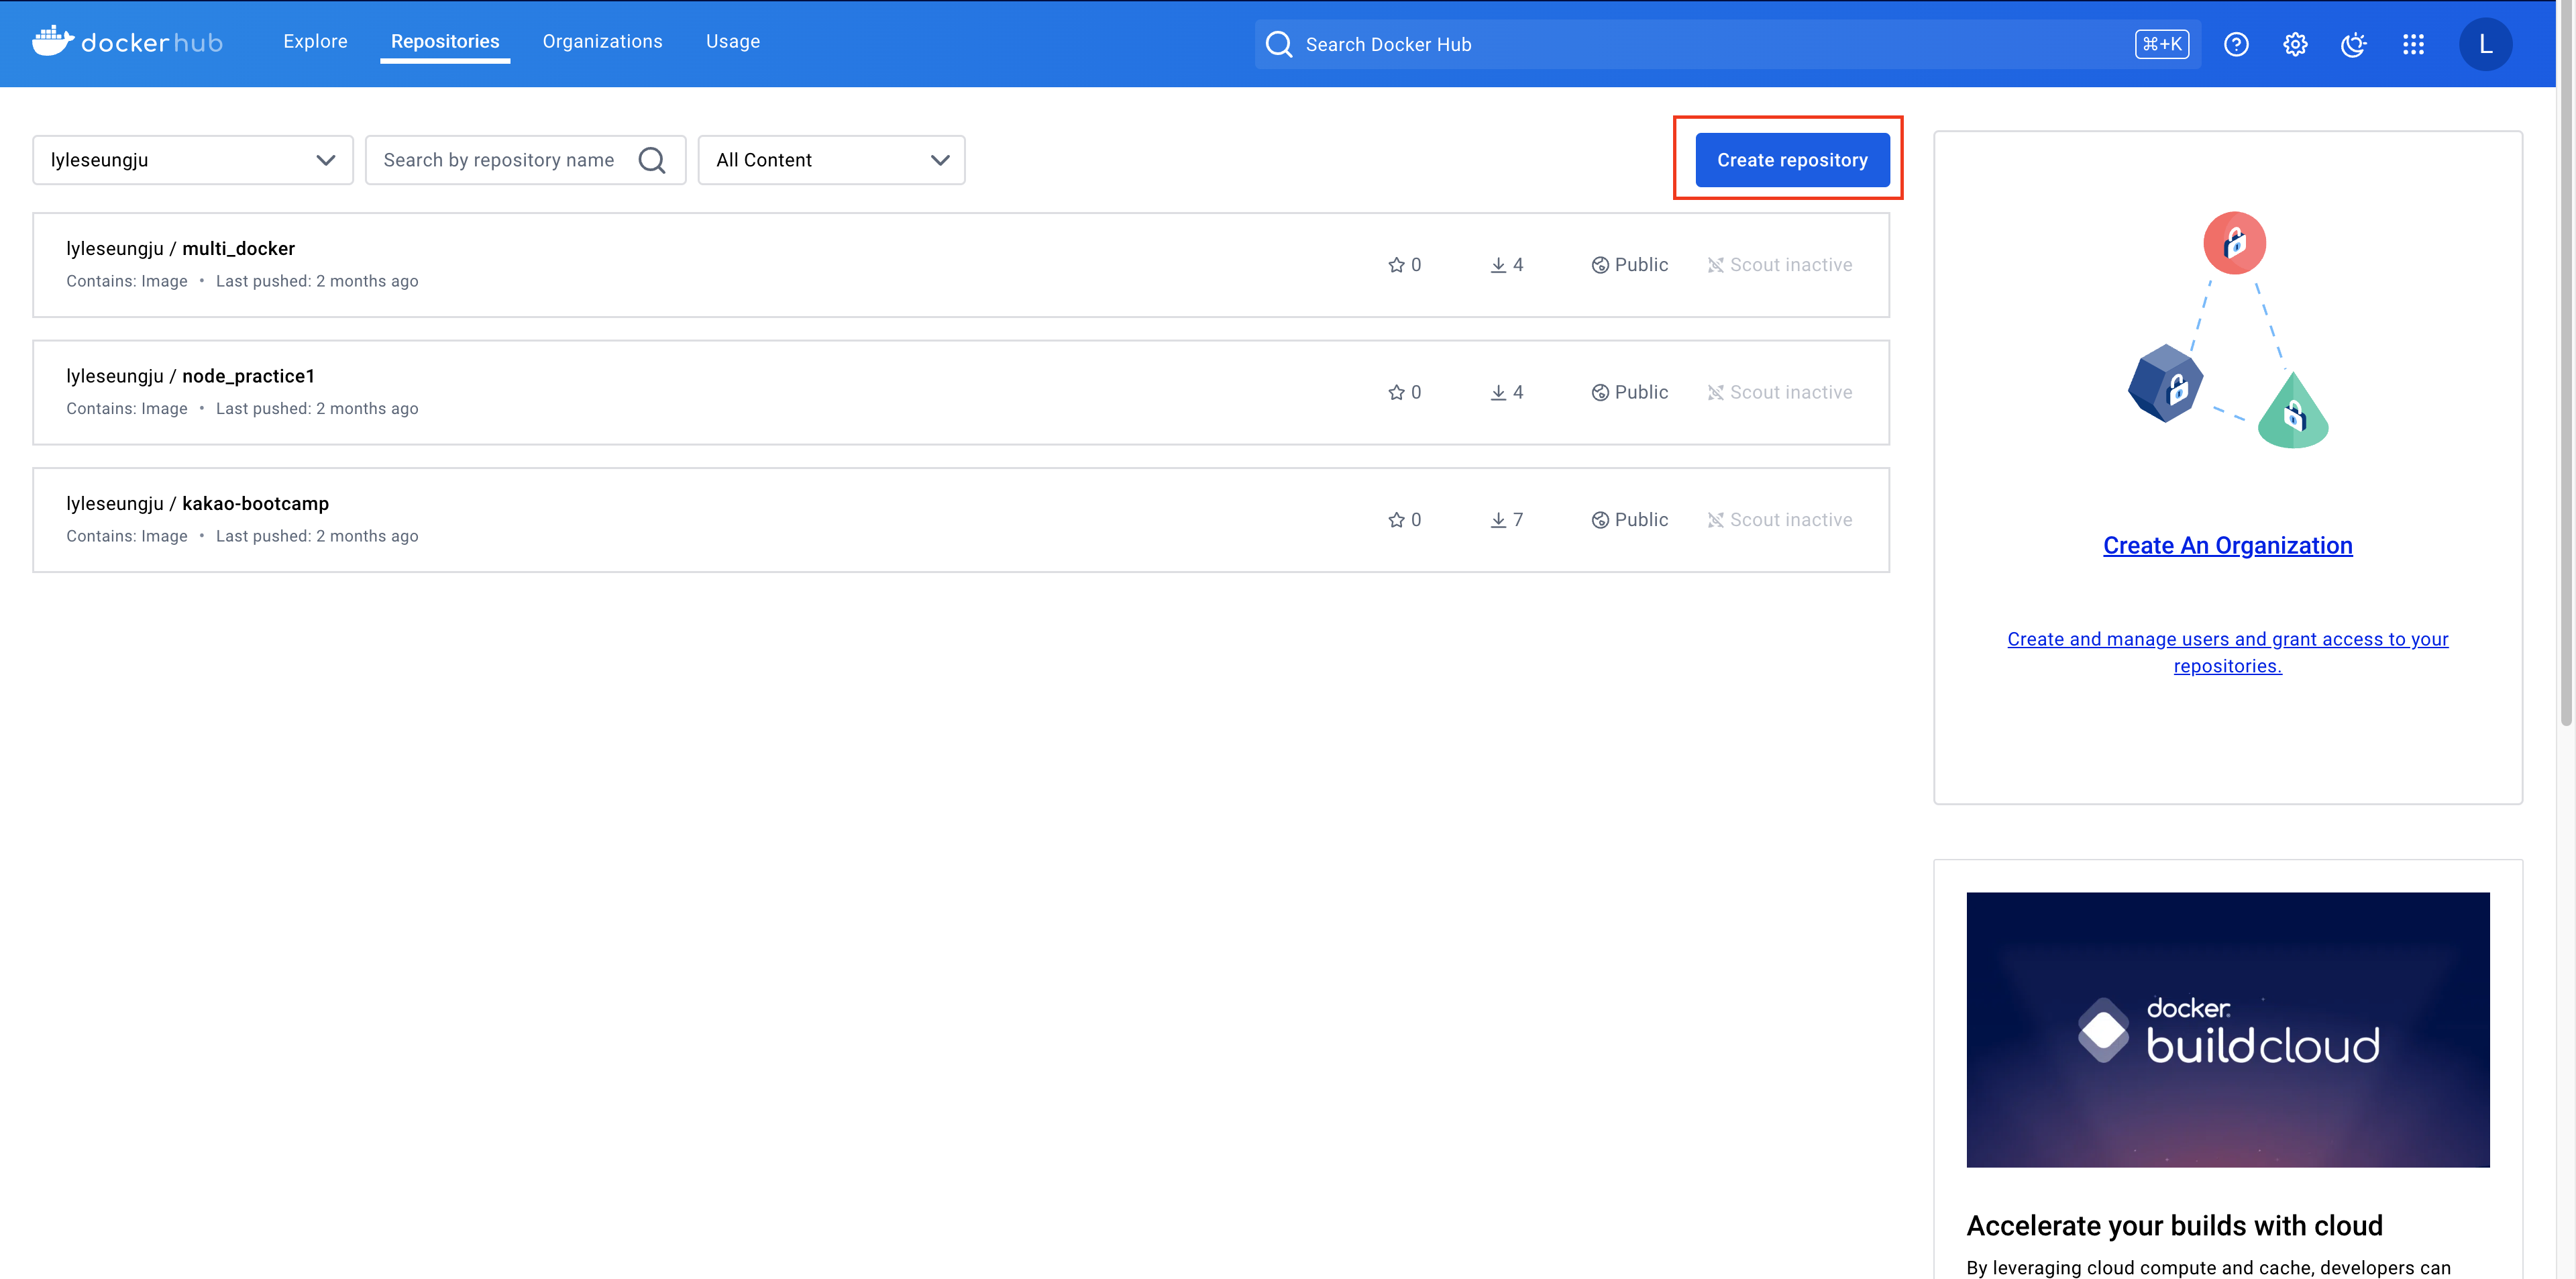2576x1279 pixels.
Task: Click the repository search magnifier icon
Action: (652, 160)
